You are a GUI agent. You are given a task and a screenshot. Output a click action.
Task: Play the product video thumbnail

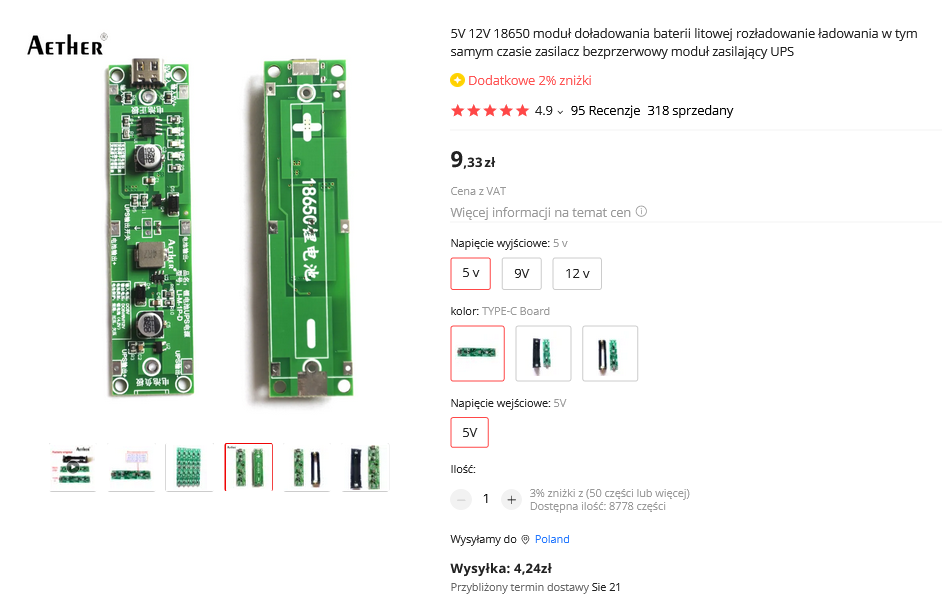pos(73,467)
